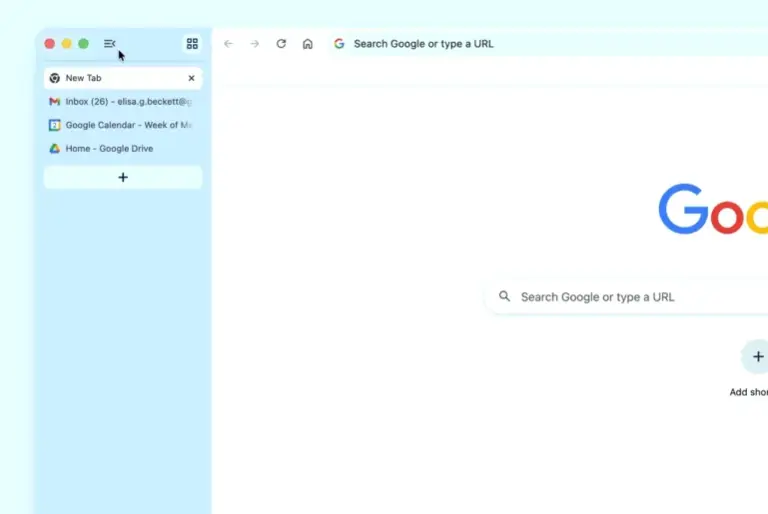Viewport: 768px width, 514px height.
Task: Click the Google logo
Action: (x=713, y=209)
